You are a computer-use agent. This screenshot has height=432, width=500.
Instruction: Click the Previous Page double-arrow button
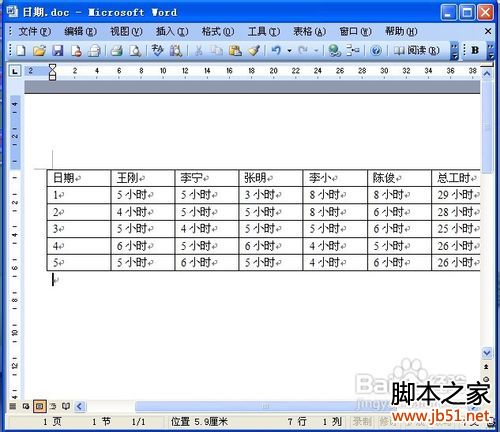point(487,367)
